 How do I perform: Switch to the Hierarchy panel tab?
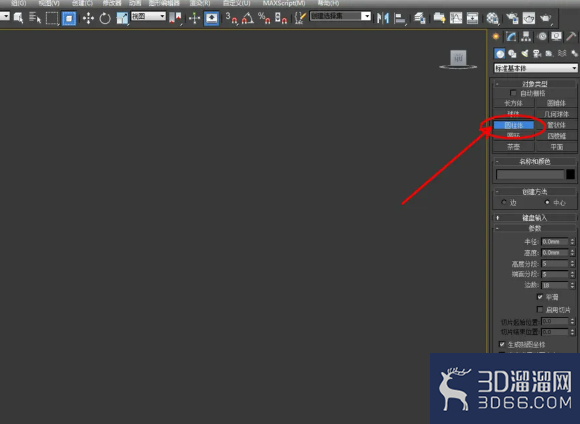click(x=526, y=36)
